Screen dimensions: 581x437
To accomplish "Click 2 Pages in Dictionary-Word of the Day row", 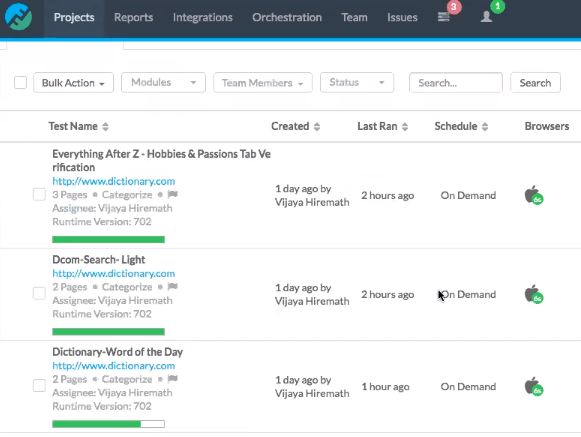I will point(70,379).
